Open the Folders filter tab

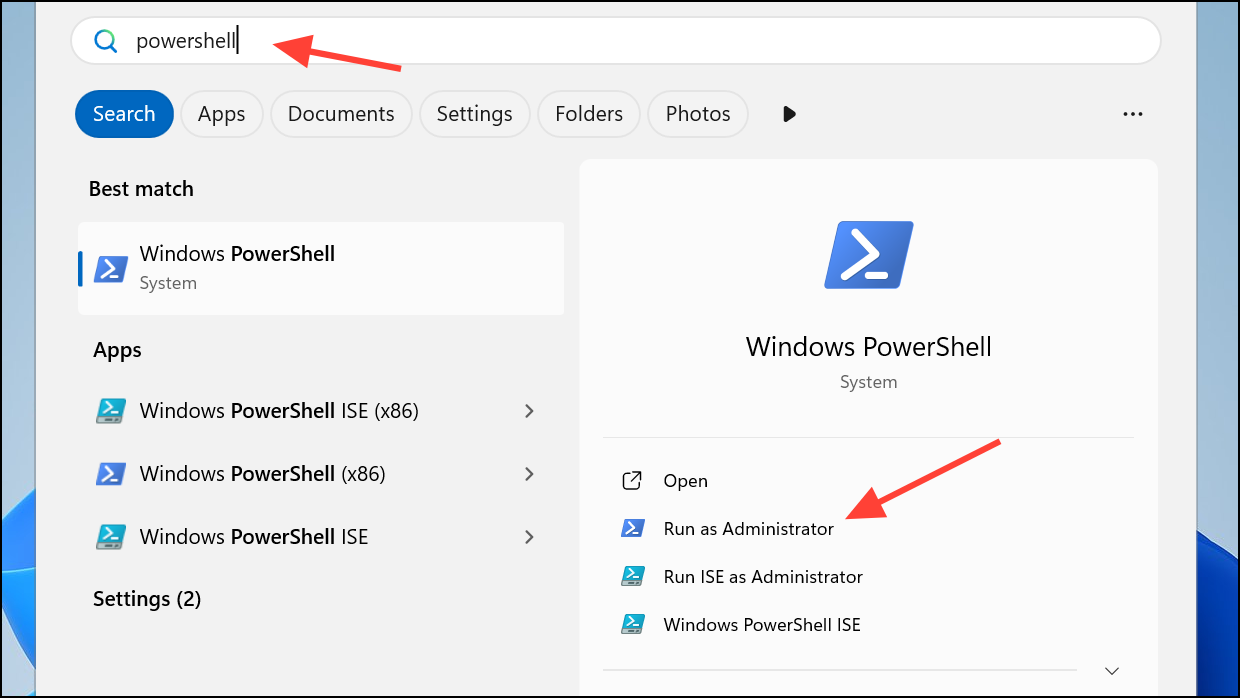pos(589,114)
